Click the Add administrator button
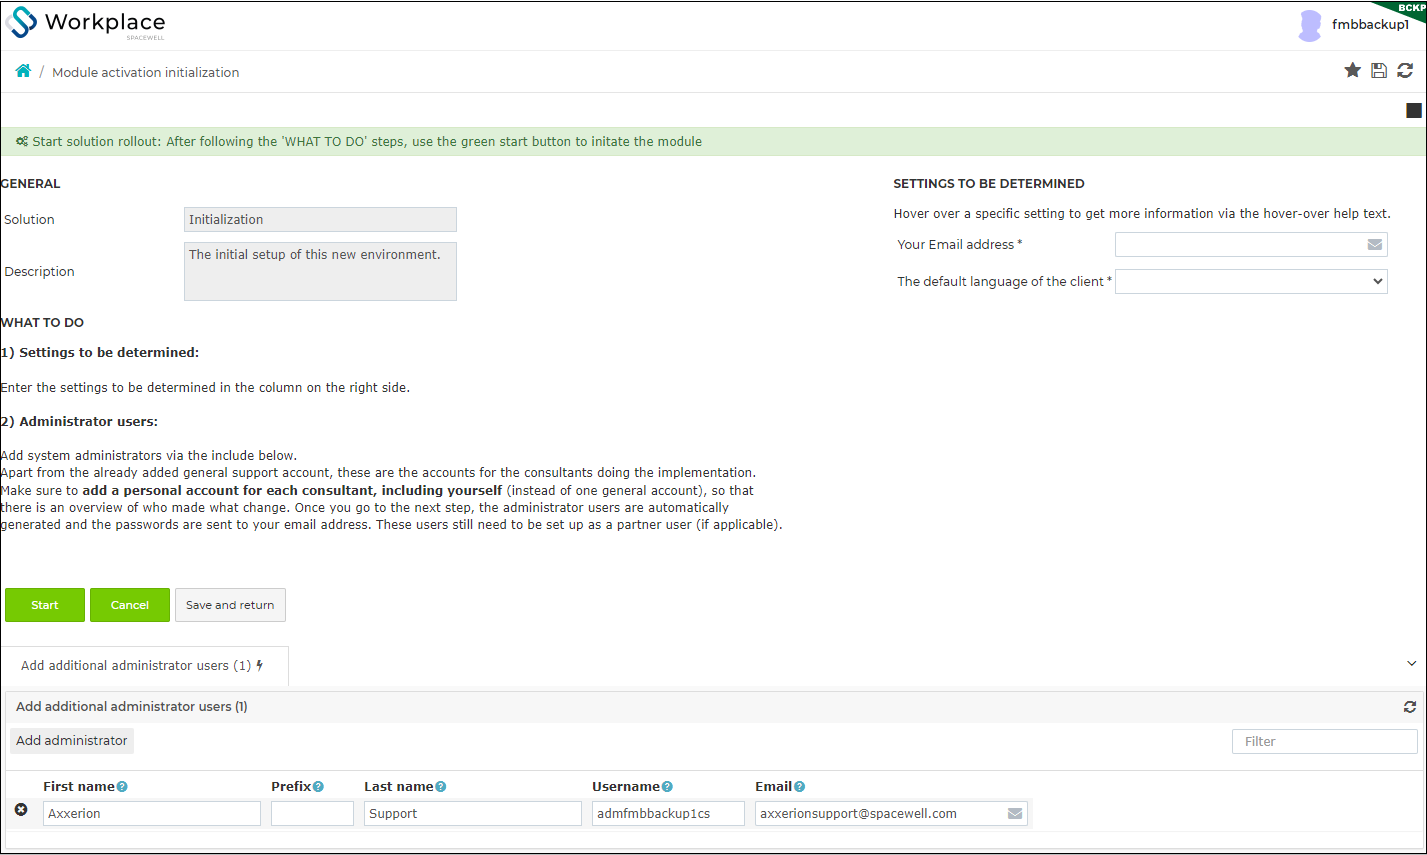 point(72,741)
